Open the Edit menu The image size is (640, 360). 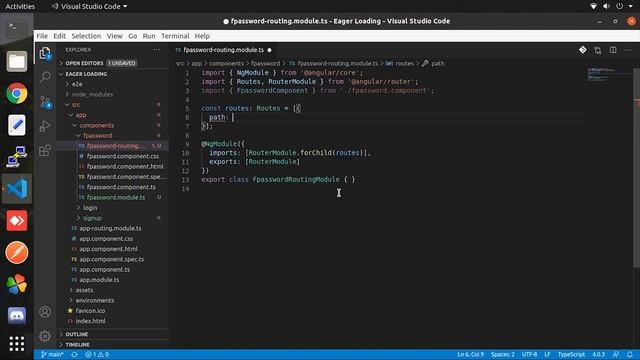[x=60, y=36]
